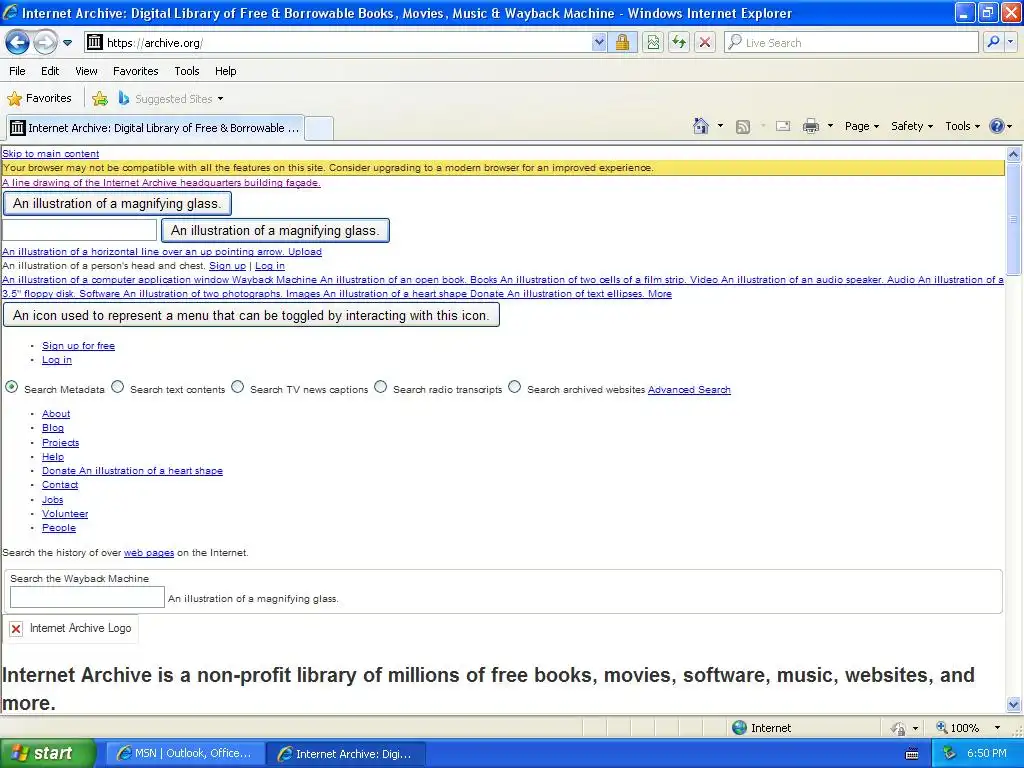Click the RSS feeds icon
1024x768 pixels.
[743, 127]
